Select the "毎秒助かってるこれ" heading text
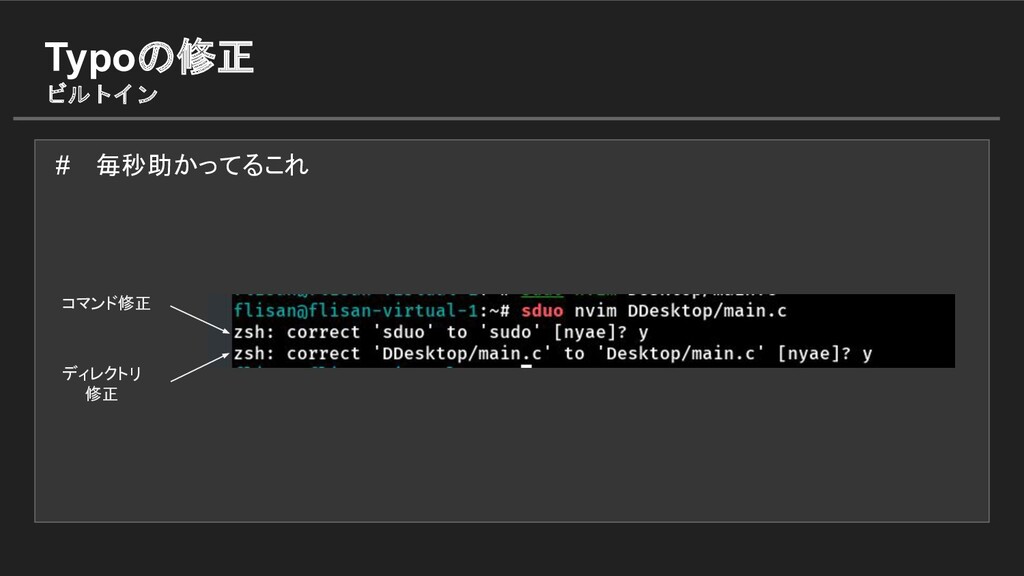 pos(202,166)
